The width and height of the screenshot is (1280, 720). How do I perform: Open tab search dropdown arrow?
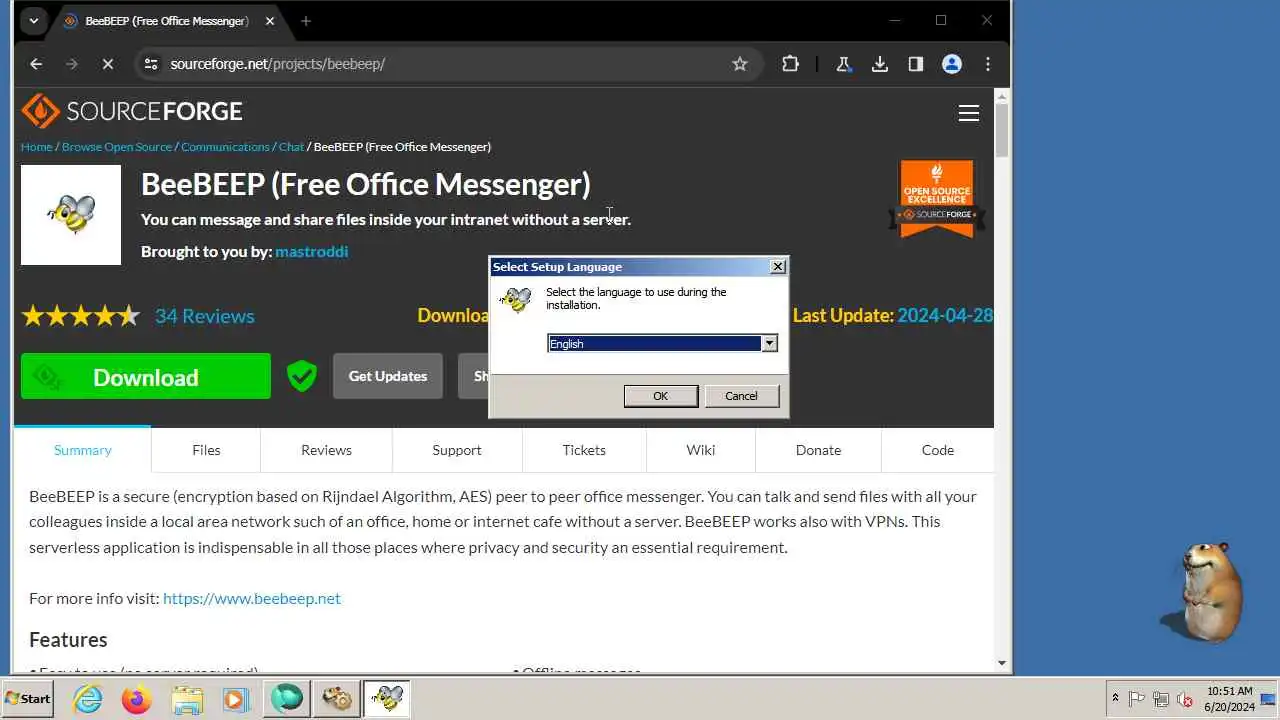33,21
